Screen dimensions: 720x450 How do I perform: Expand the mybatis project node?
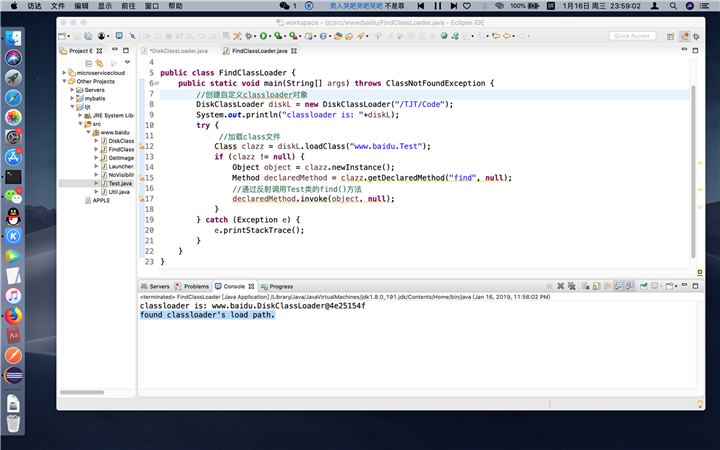pyautogui.click(x=72, y=98)
